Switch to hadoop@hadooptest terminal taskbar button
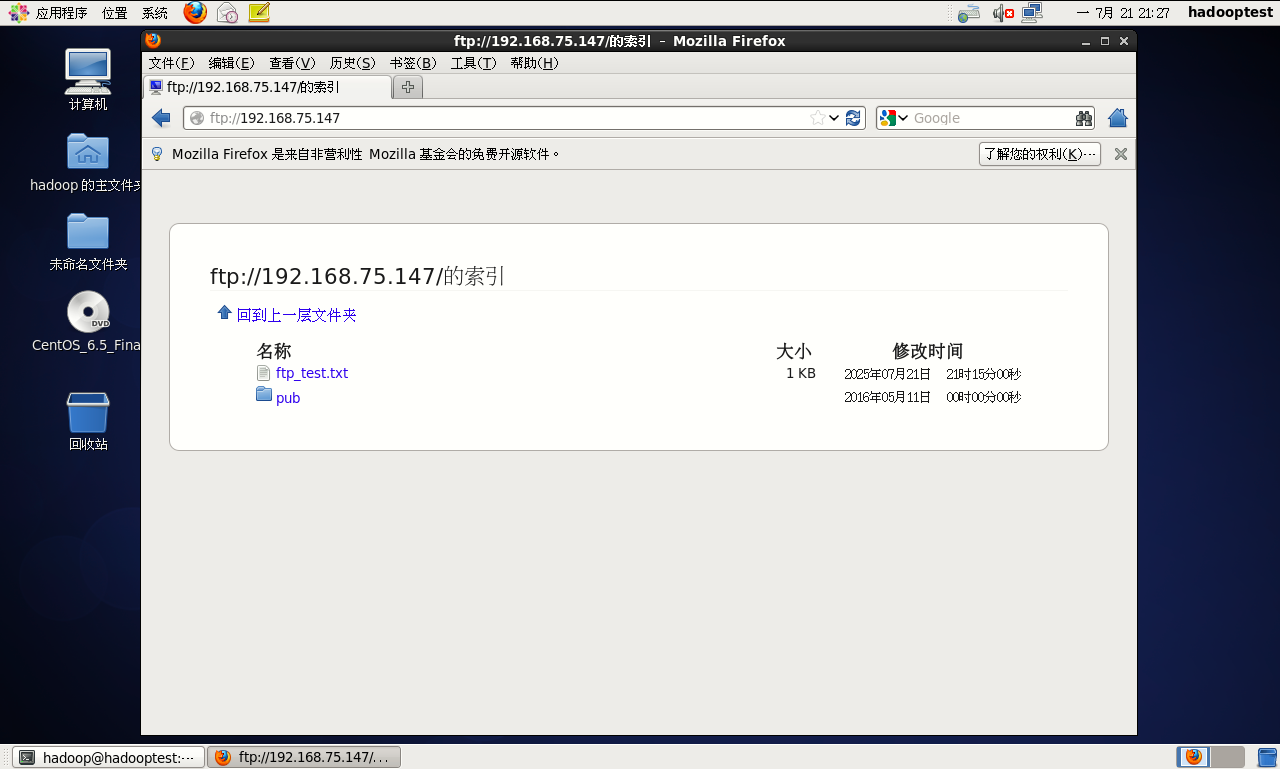Image resolution: width=1280 pixels, height=769 pixels. [108, 757]
